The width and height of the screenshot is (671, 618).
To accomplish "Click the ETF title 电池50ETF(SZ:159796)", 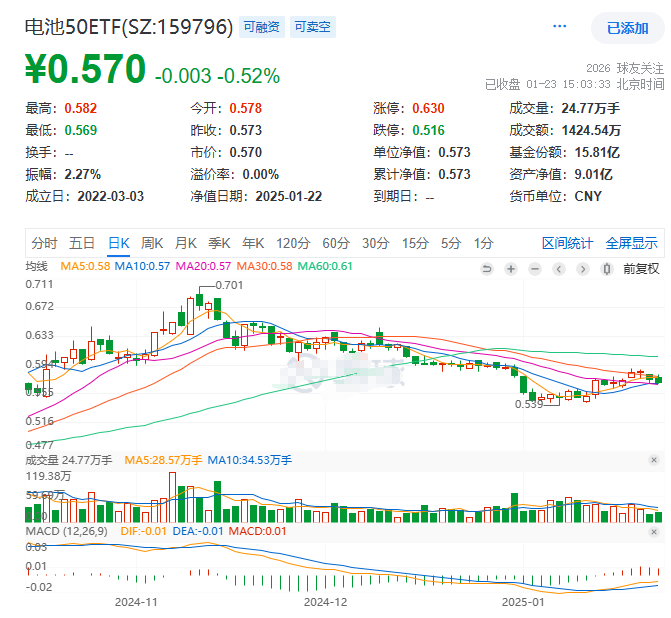I will click(129, 27).
